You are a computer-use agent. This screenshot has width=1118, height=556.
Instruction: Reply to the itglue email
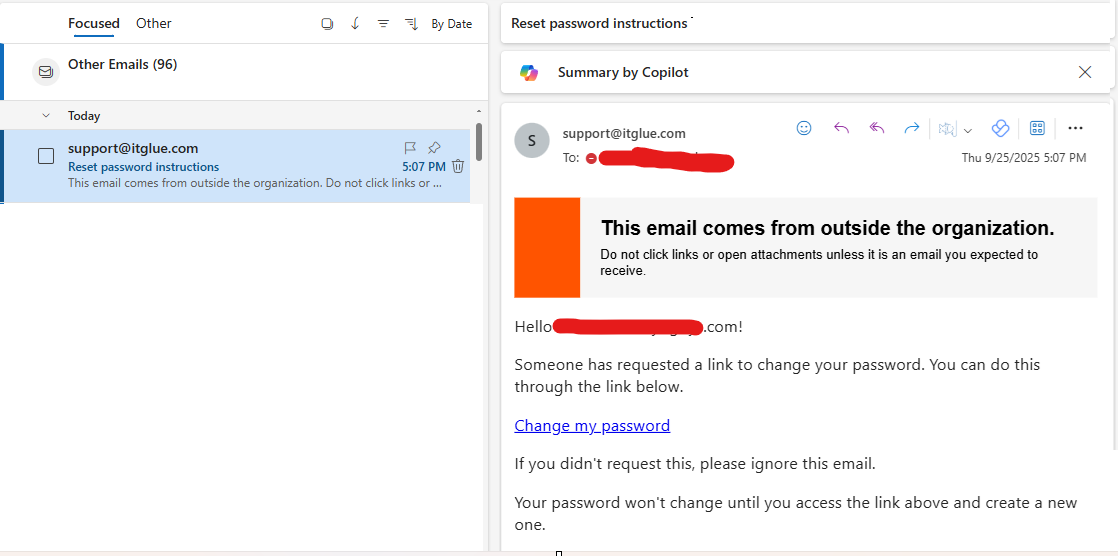click(x=841, y=128)
